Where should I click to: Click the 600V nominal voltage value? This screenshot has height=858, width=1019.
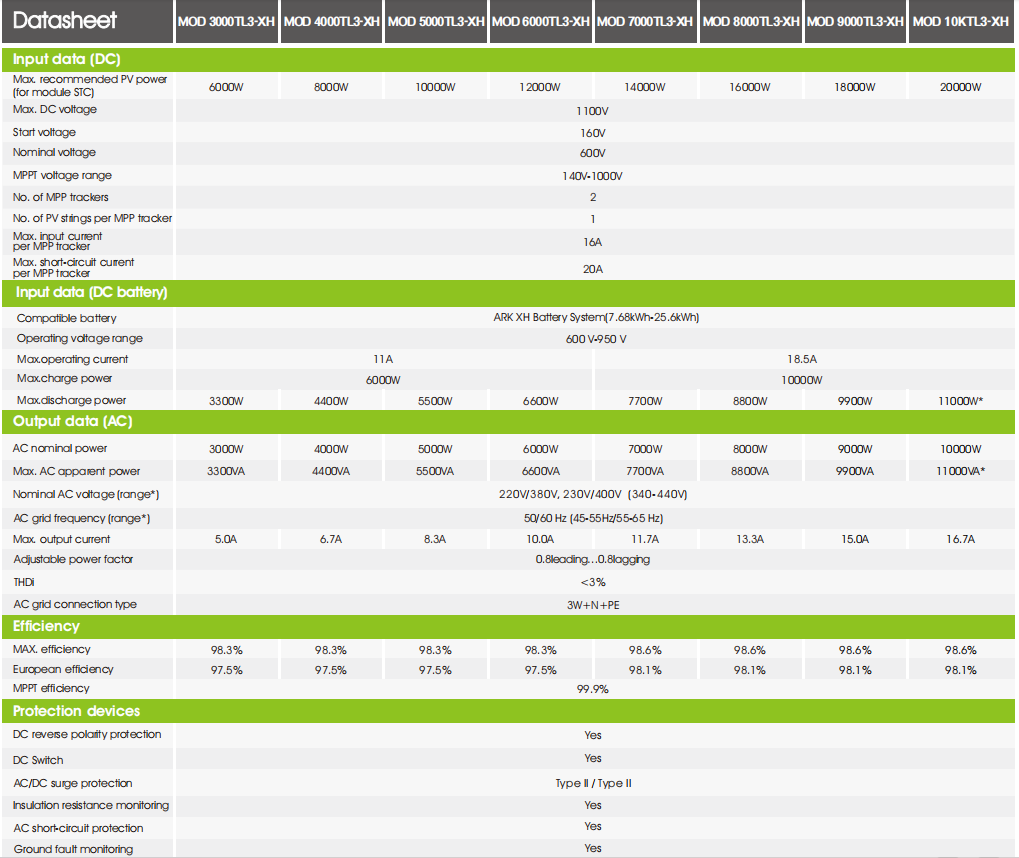[593, 153]
